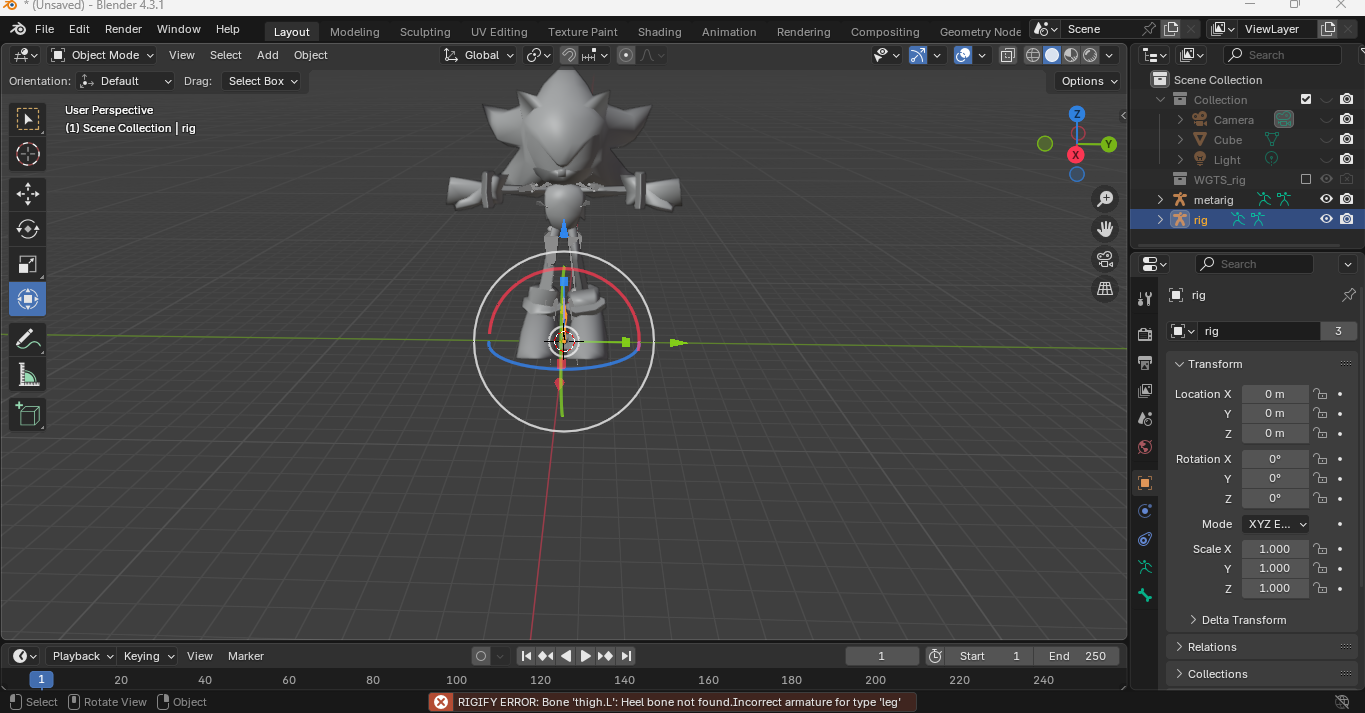Screen dimensions: 1365x713
Task: Pin the rig properties panel
Action: click(1348, 295)
